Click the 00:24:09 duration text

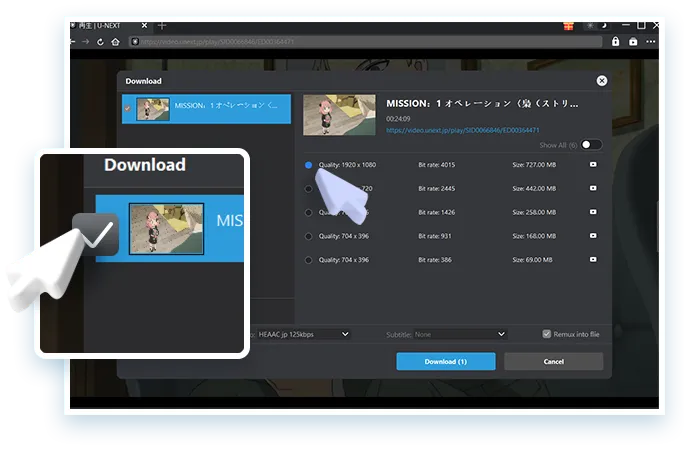(398, 119)
